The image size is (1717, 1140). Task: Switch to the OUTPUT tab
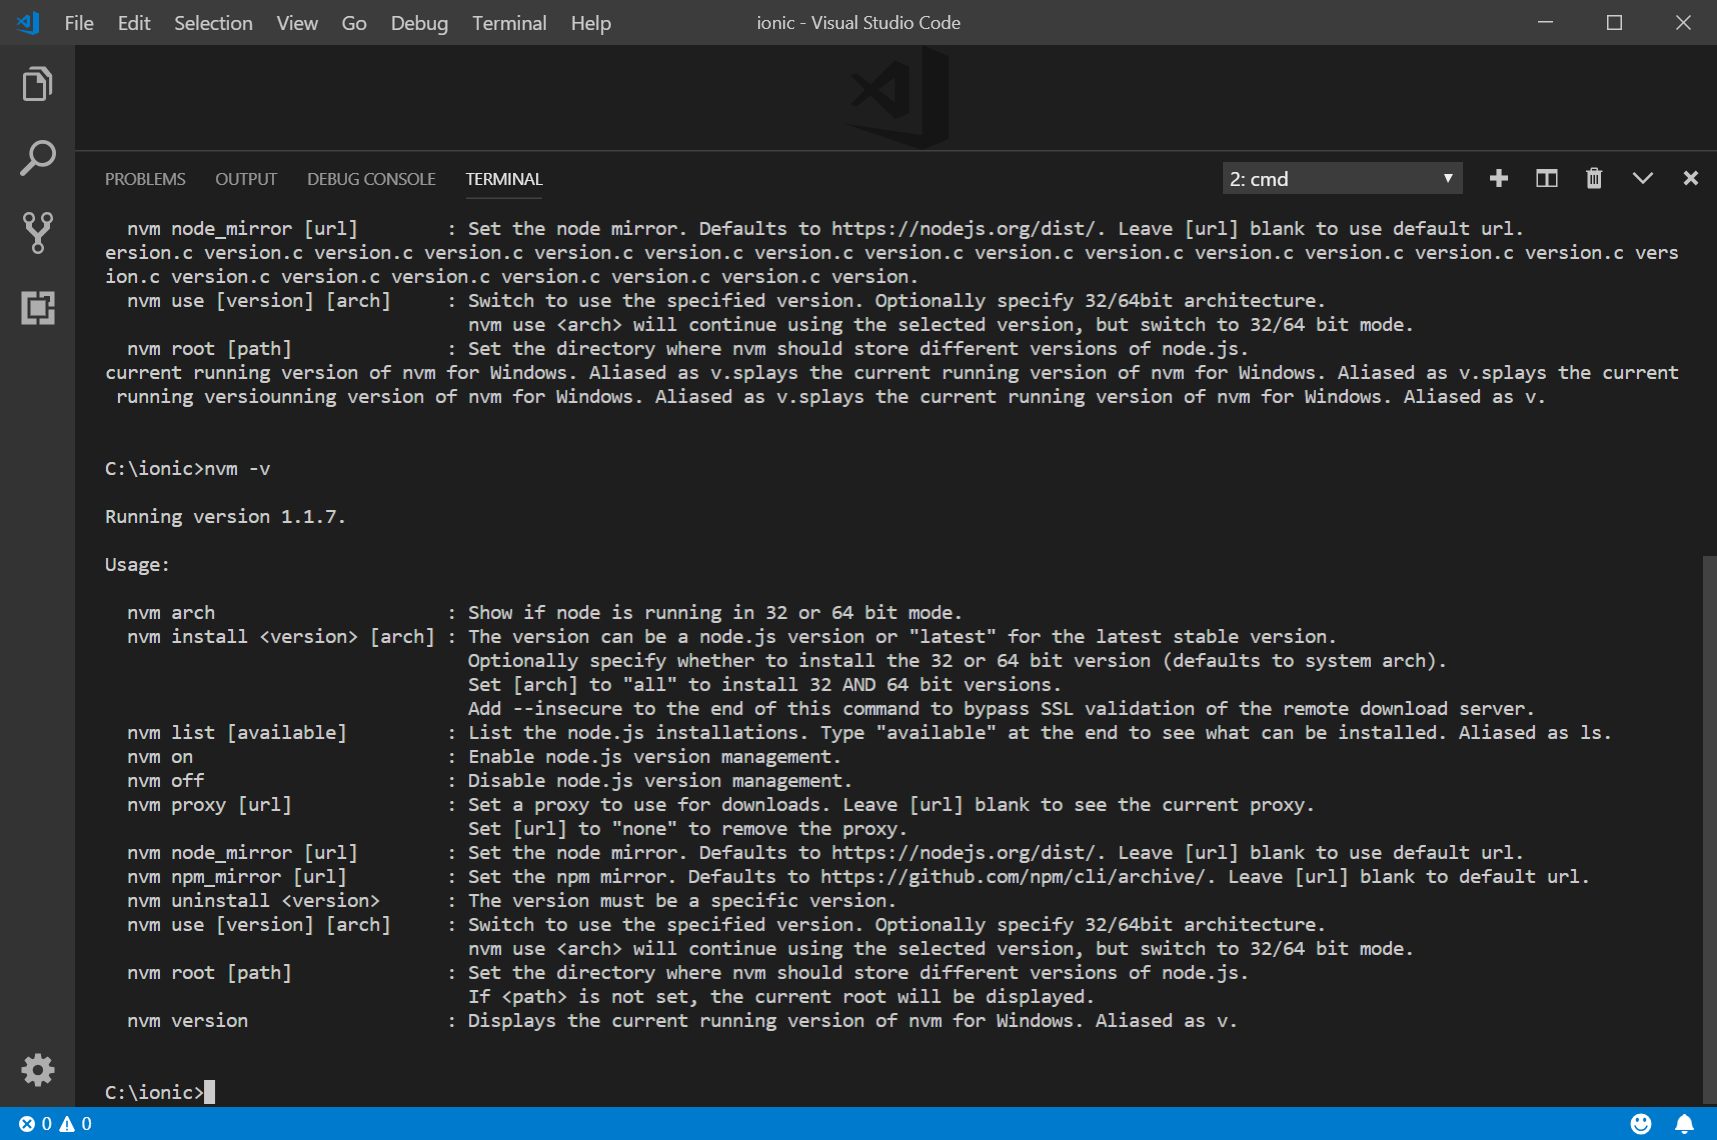tap(246, 179)
